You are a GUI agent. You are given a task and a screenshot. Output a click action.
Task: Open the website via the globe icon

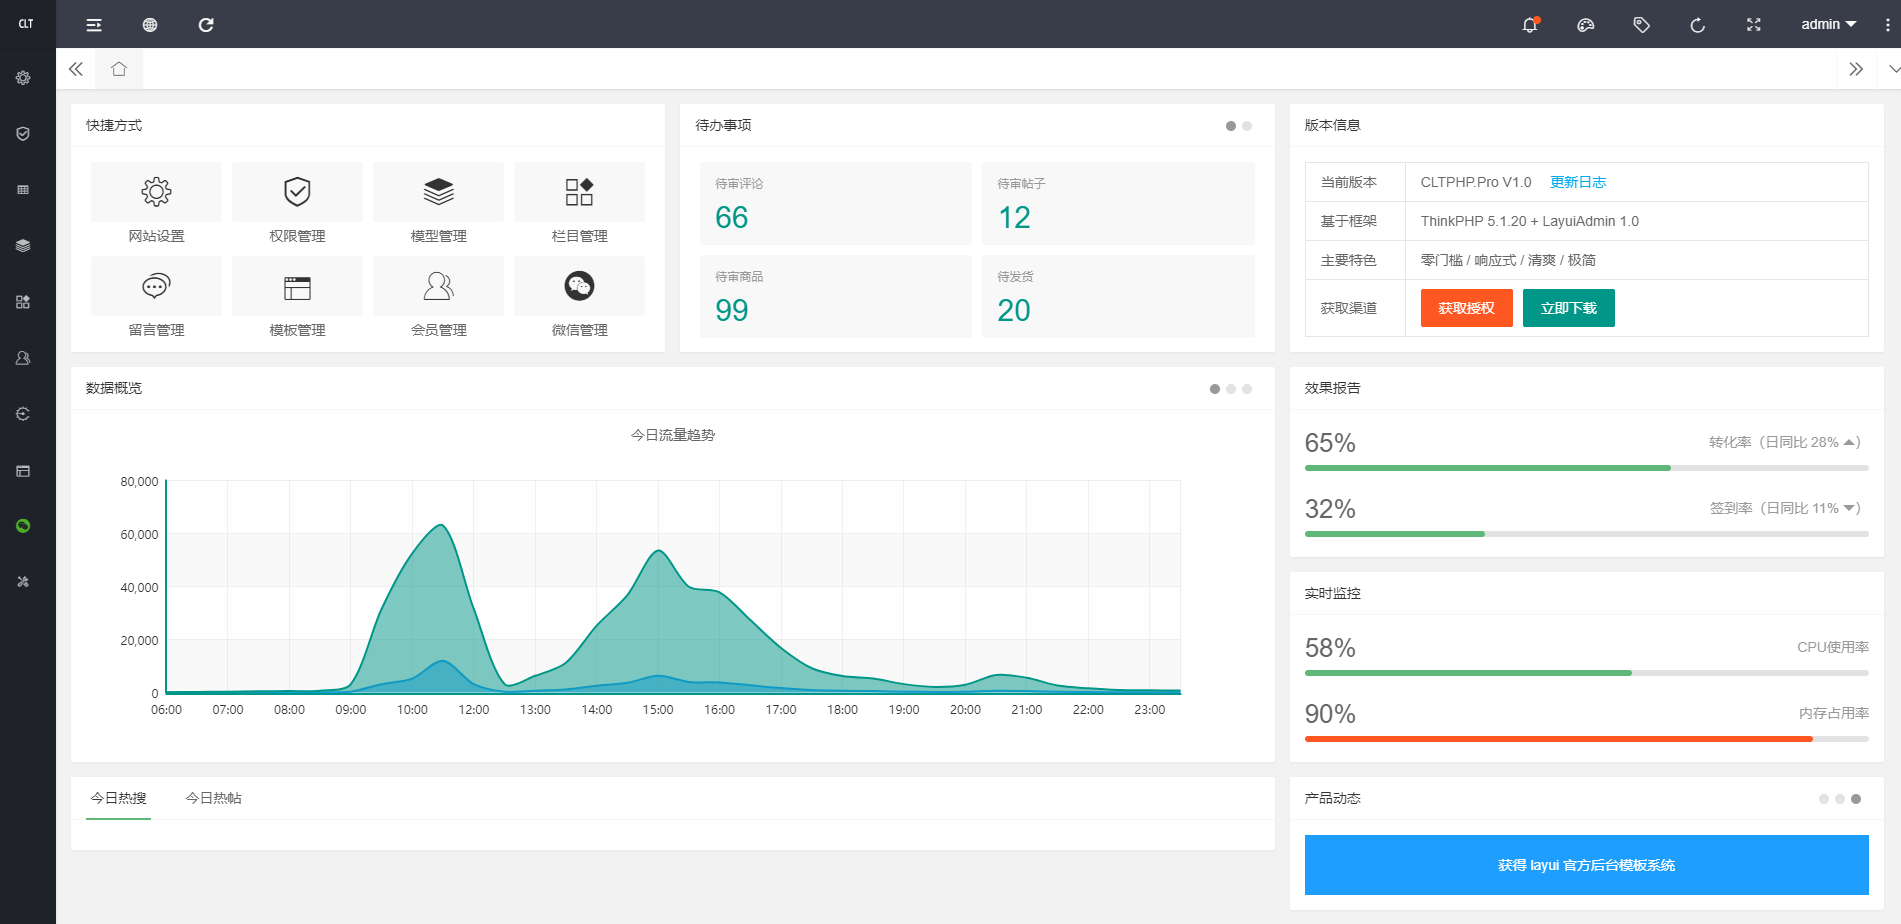pos(150,25)
